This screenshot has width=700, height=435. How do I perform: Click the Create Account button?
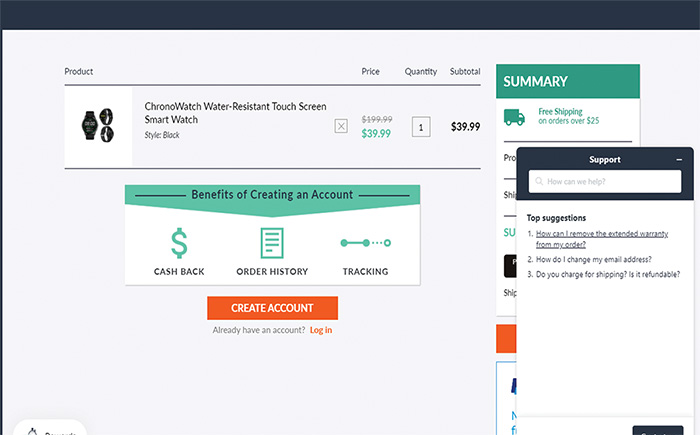point(272,308)
